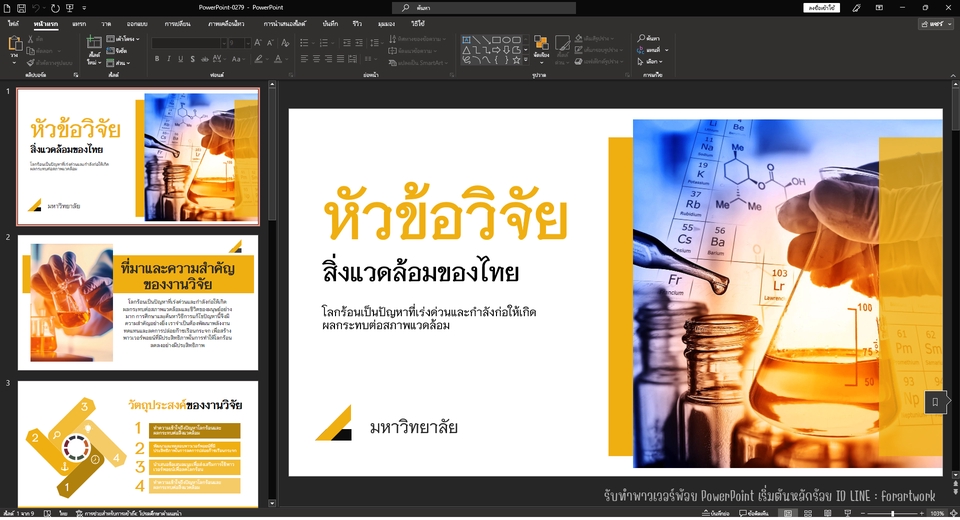This screenshot has width=960, height=520.
Task: Open Clipboard group dialog launcher
Action: 76,75
